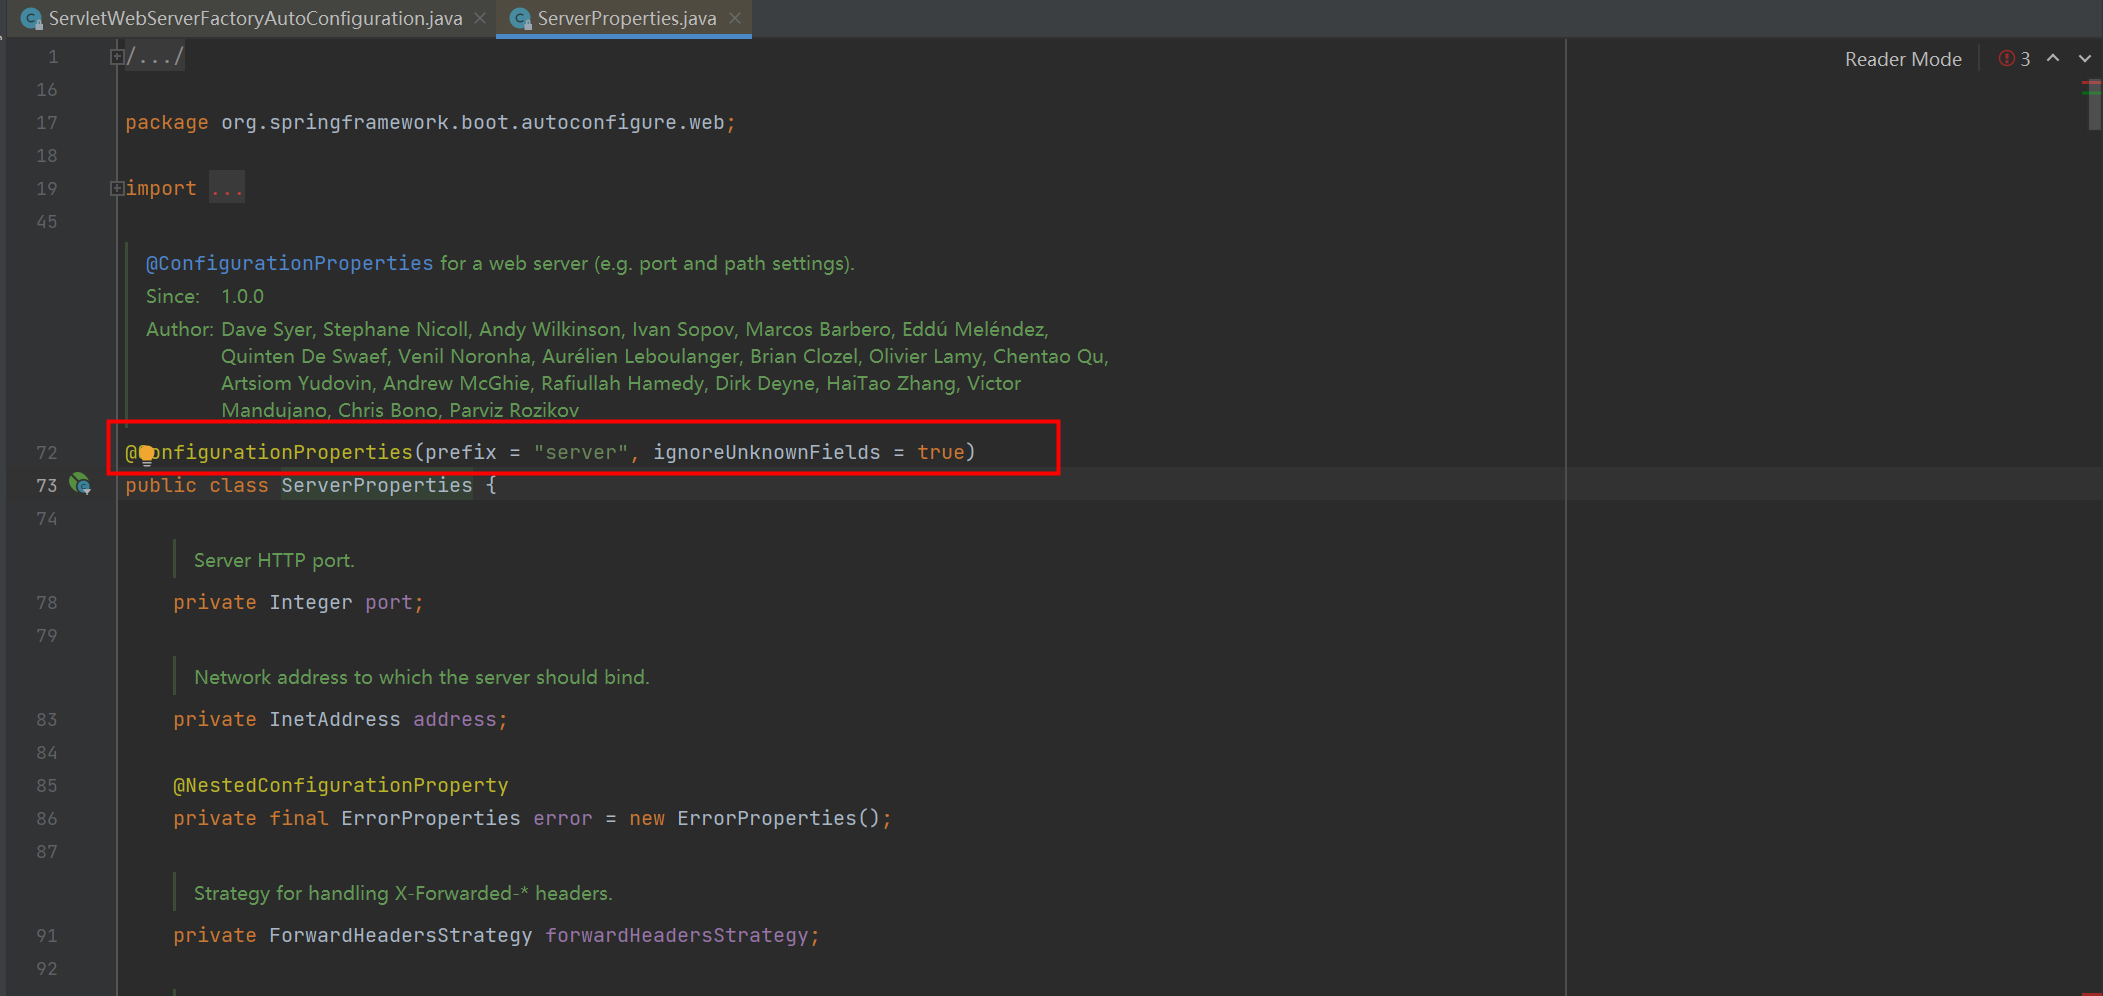2103x996 pixels.
Task: Expand the folded import block
Action: click(117, 188)
